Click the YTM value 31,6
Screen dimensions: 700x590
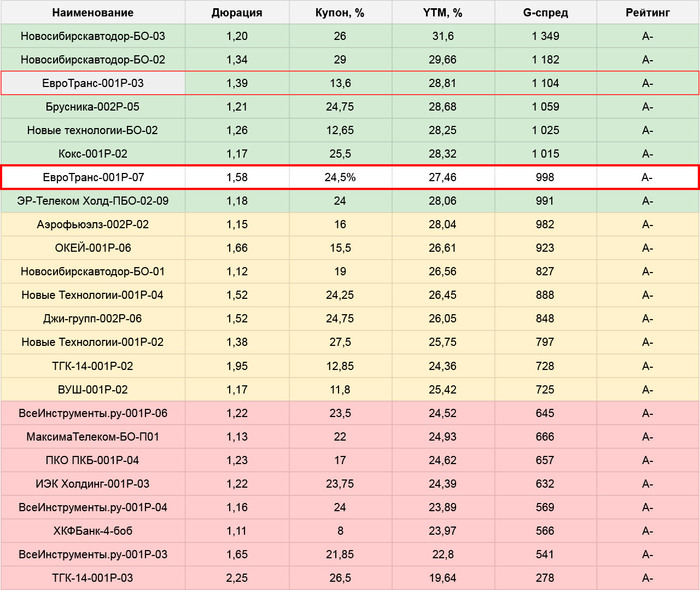(x=443, y=36)
